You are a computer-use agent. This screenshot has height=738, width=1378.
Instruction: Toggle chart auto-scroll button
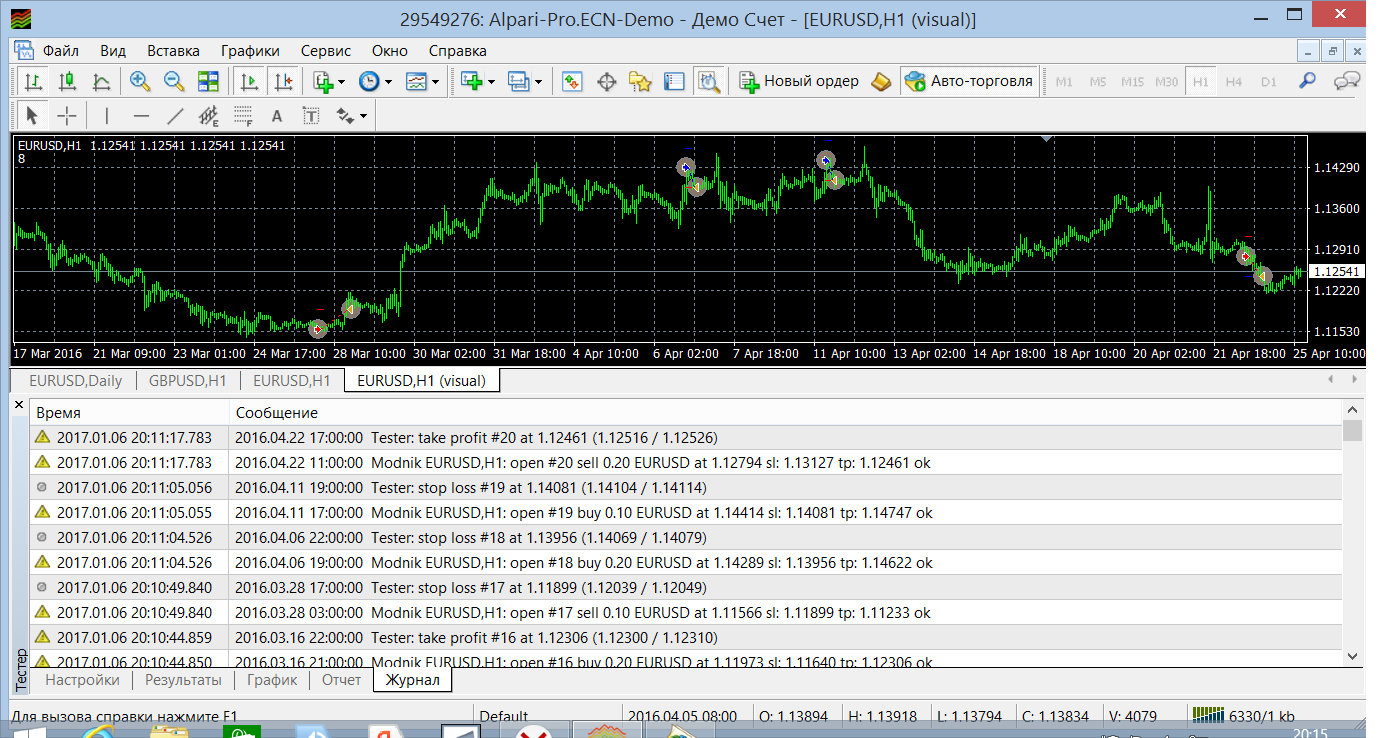pos(250,82)
